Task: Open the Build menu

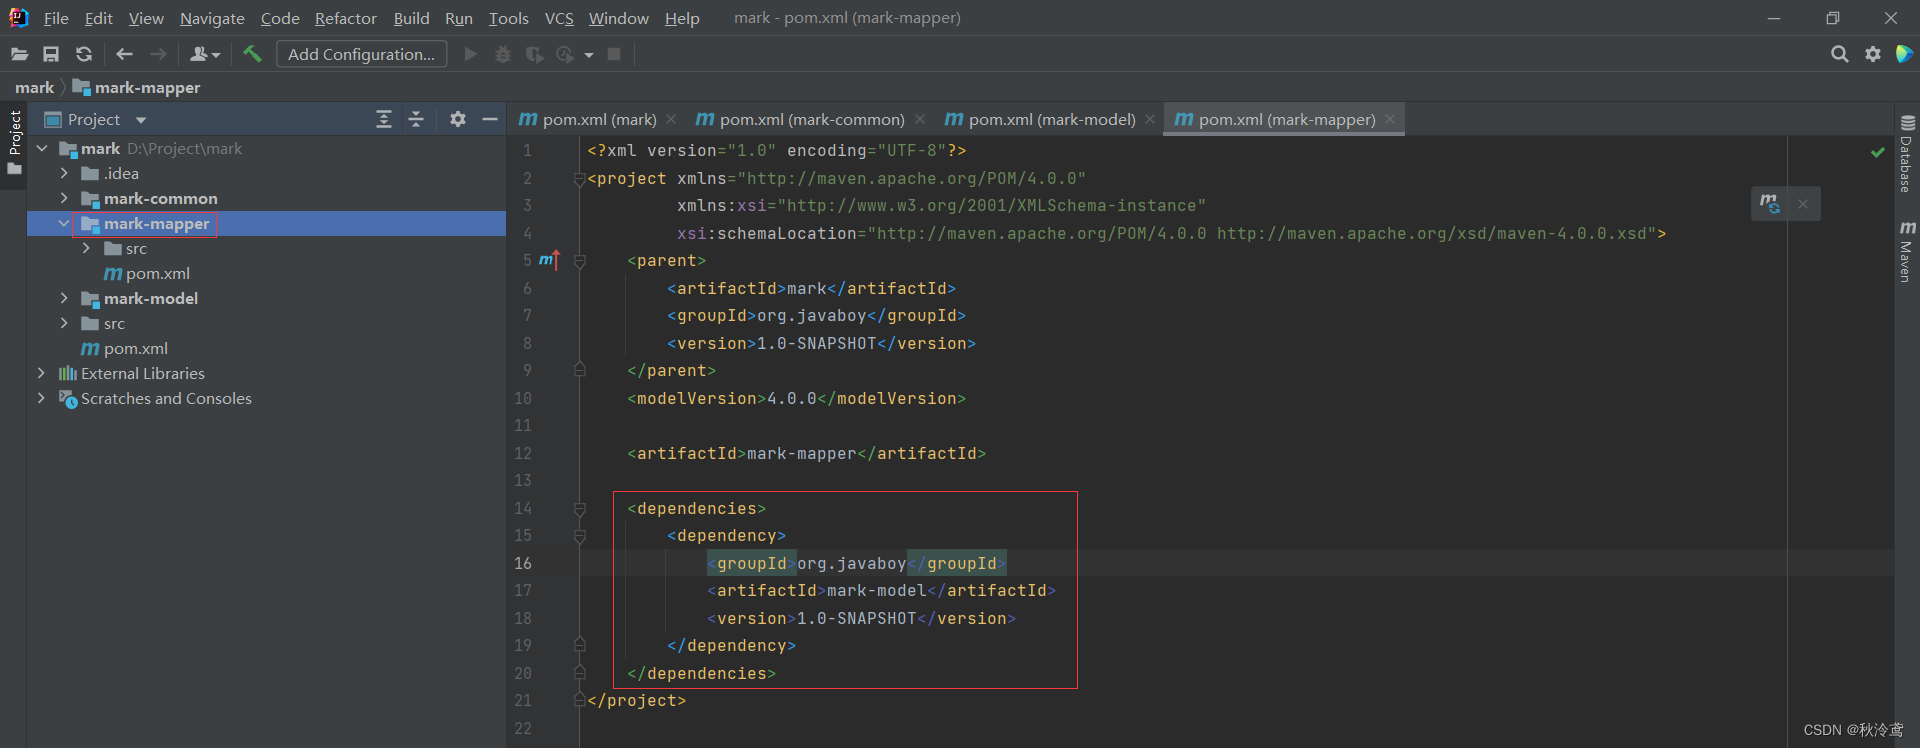Action: coord(411,18)
